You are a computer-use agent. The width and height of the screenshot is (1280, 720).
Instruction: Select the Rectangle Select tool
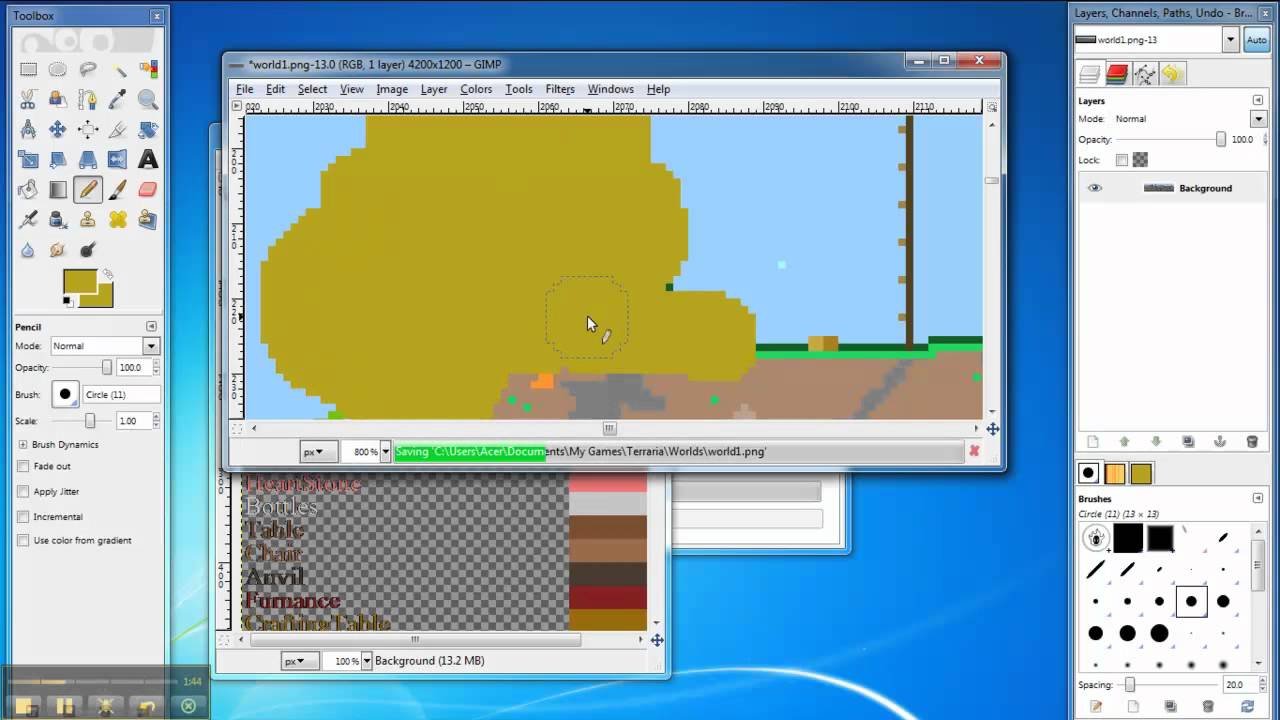[x=28, y=70]
